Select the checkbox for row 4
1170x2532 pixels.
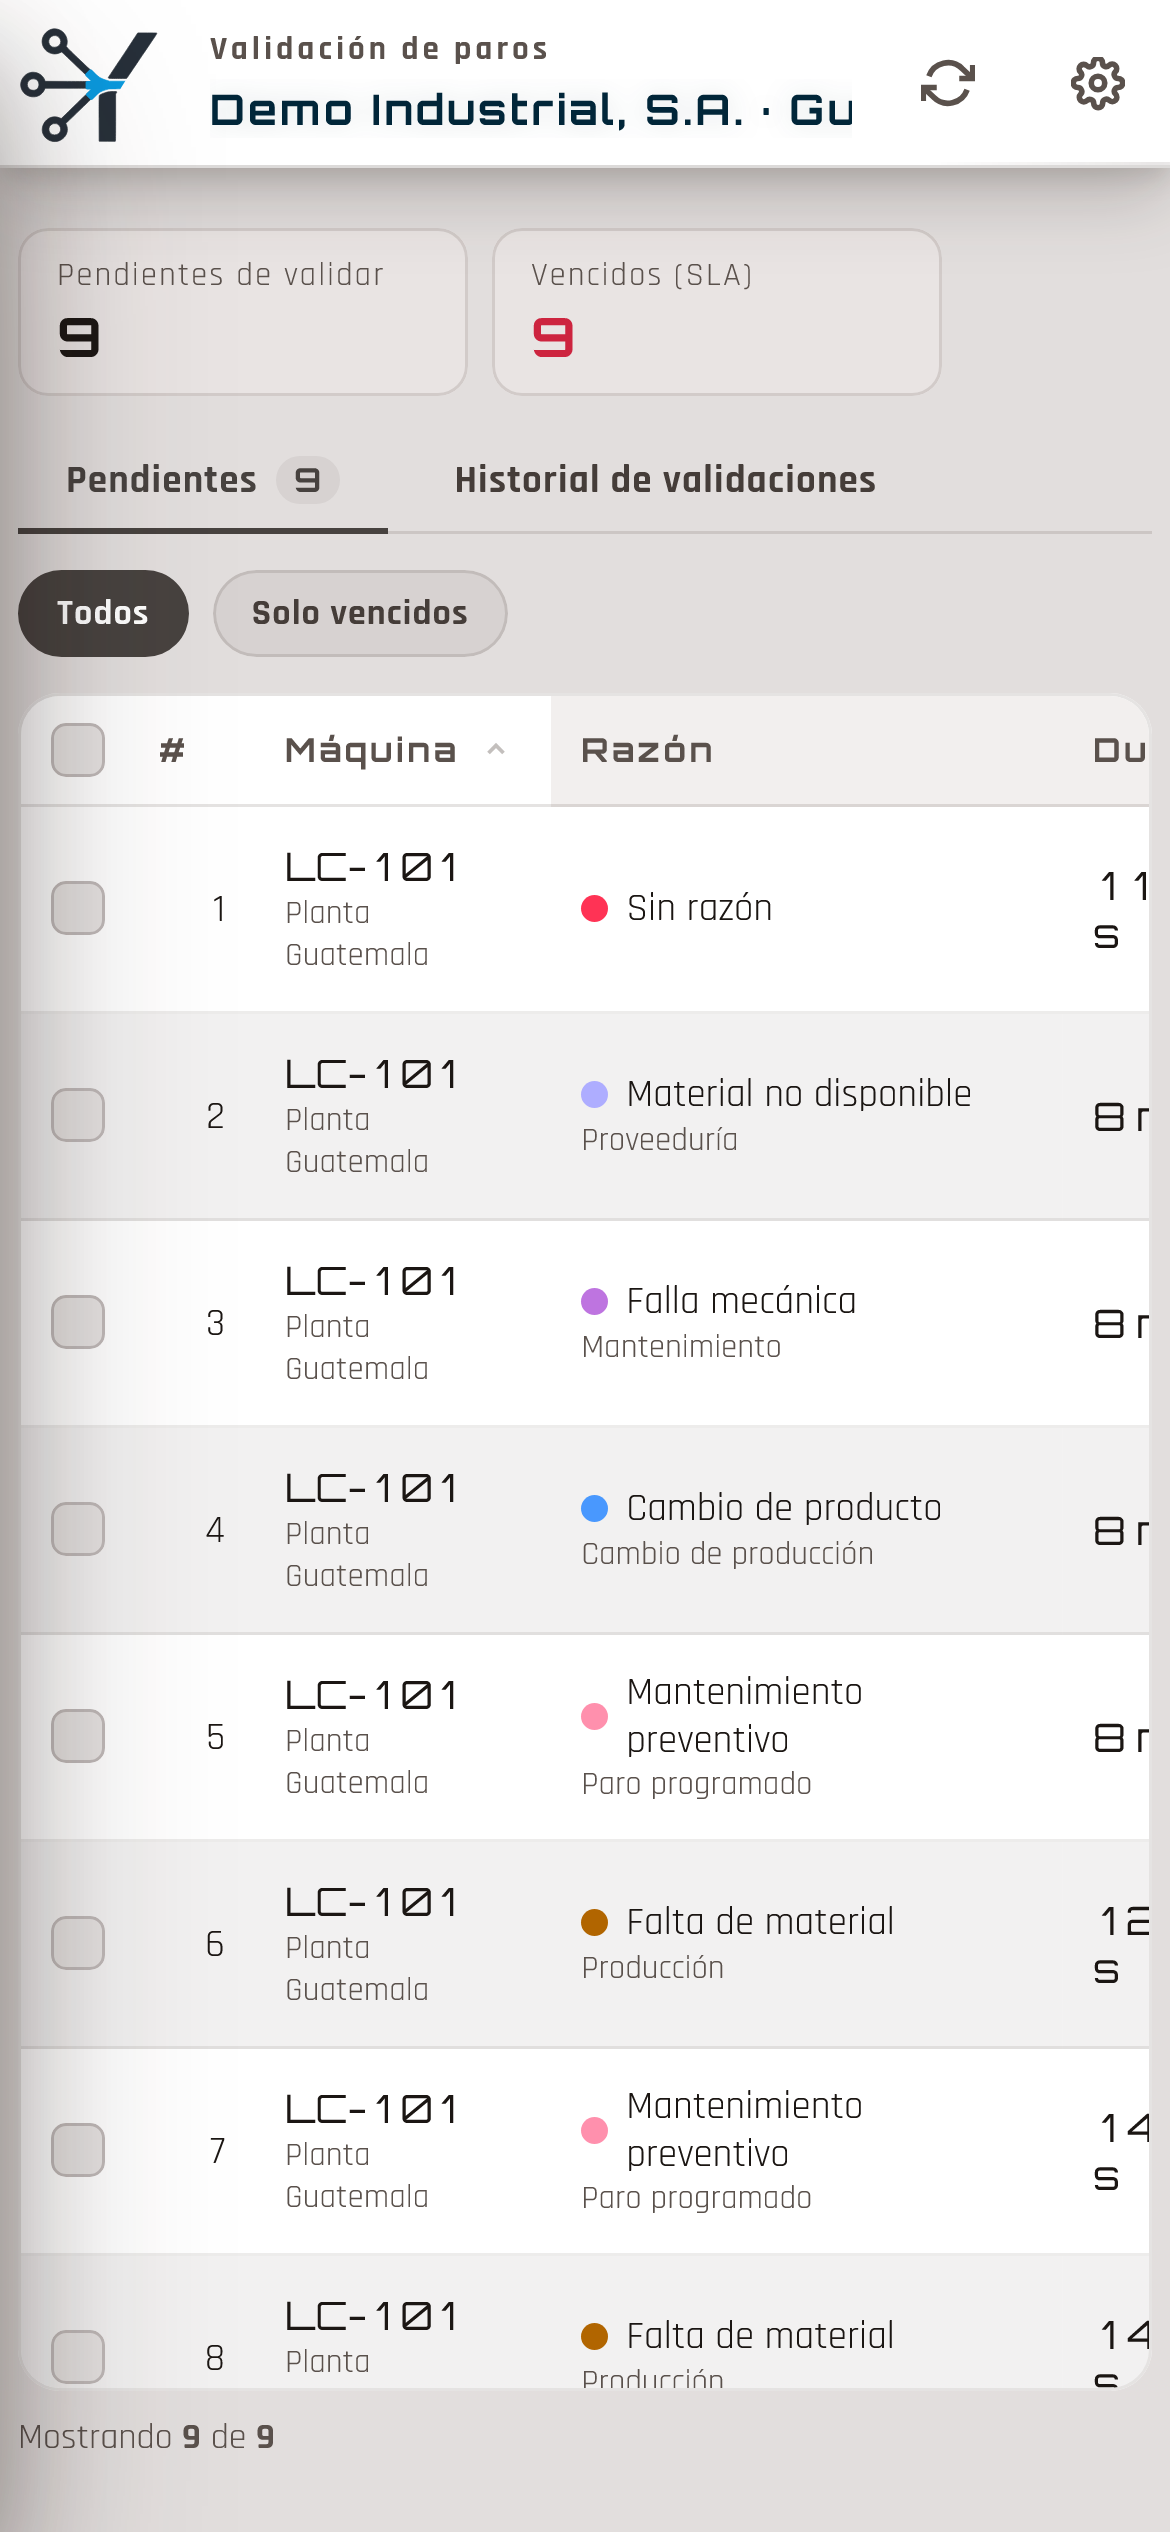pos(78,1529)
